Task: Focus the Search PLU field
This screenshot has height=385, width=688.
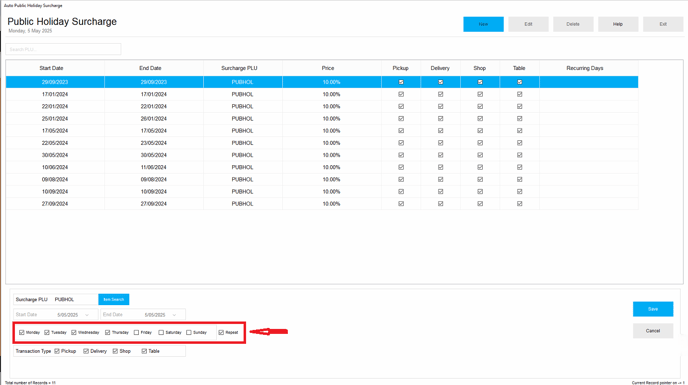Action: tap(63, 49)
